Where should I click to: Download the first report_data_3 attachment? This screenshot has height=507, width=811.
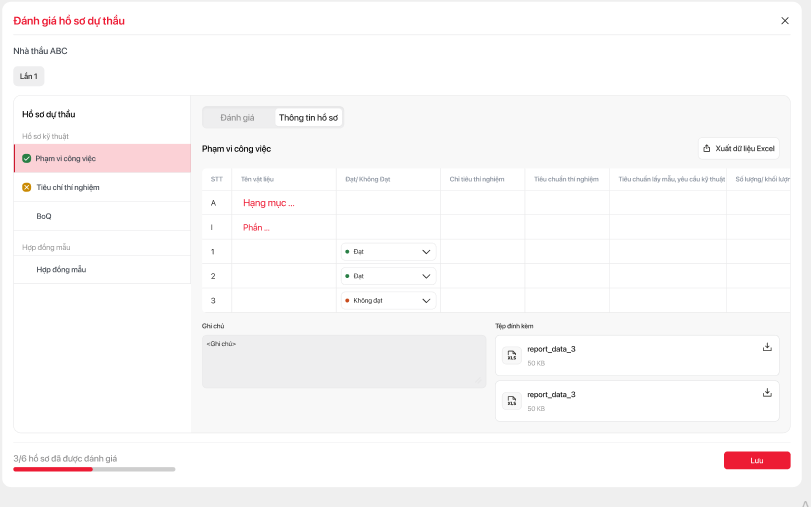click(767, 347)
